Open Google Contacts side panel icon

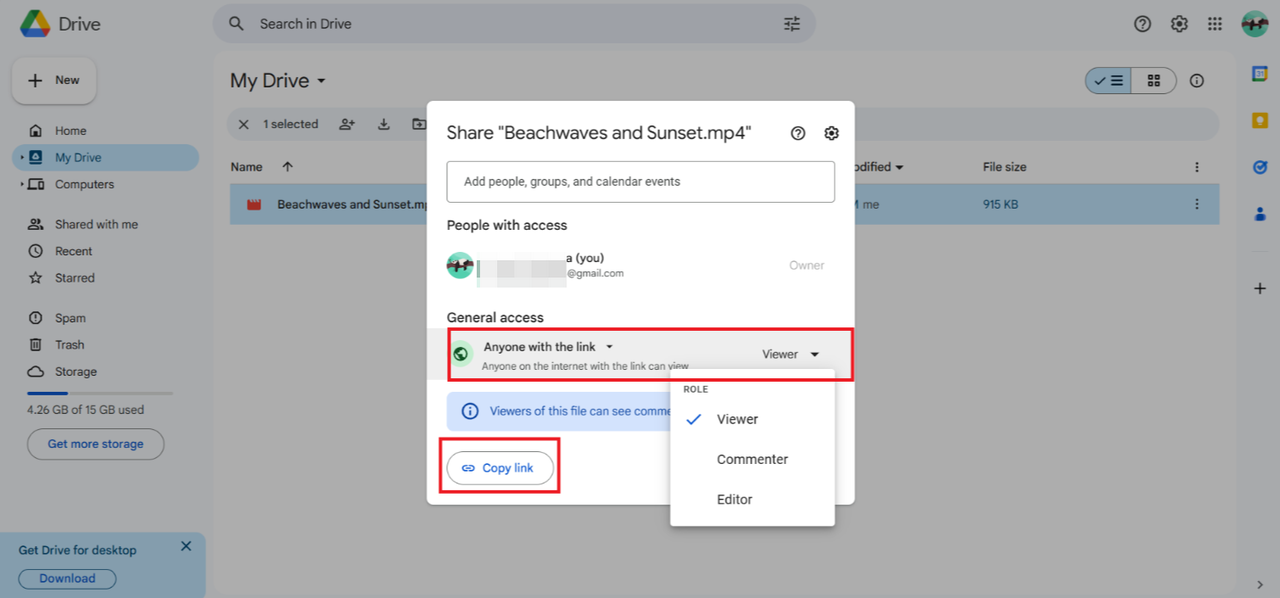point(1260,213)
